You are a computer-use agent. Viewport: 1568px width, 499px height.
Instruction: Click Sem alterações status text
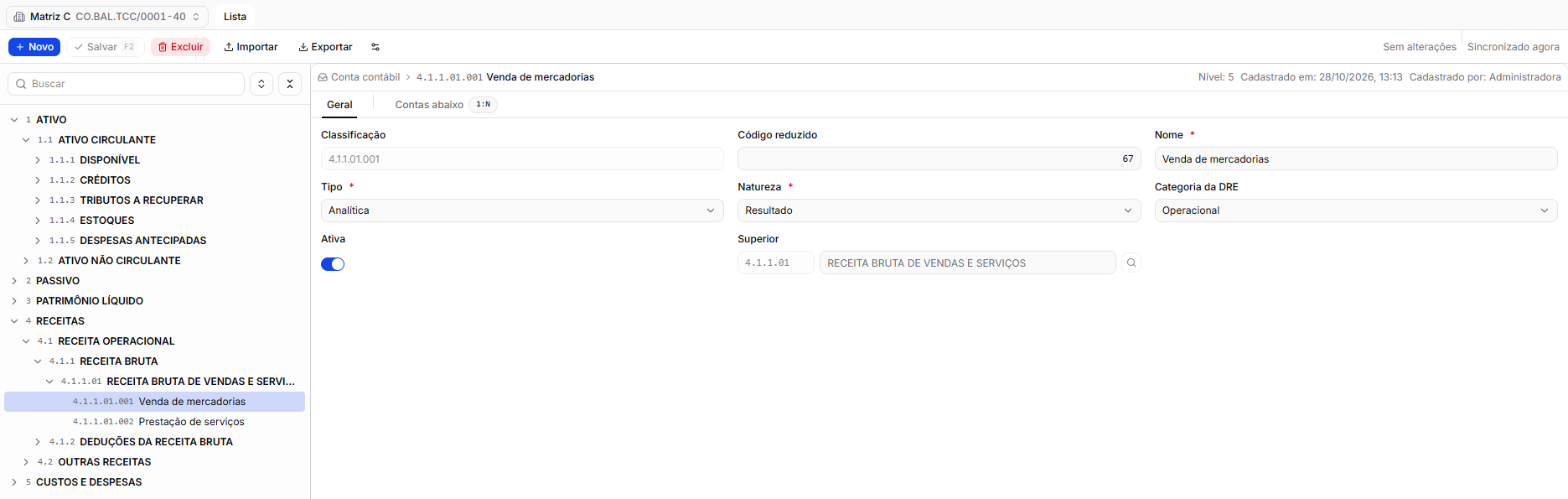(1419, 47)
